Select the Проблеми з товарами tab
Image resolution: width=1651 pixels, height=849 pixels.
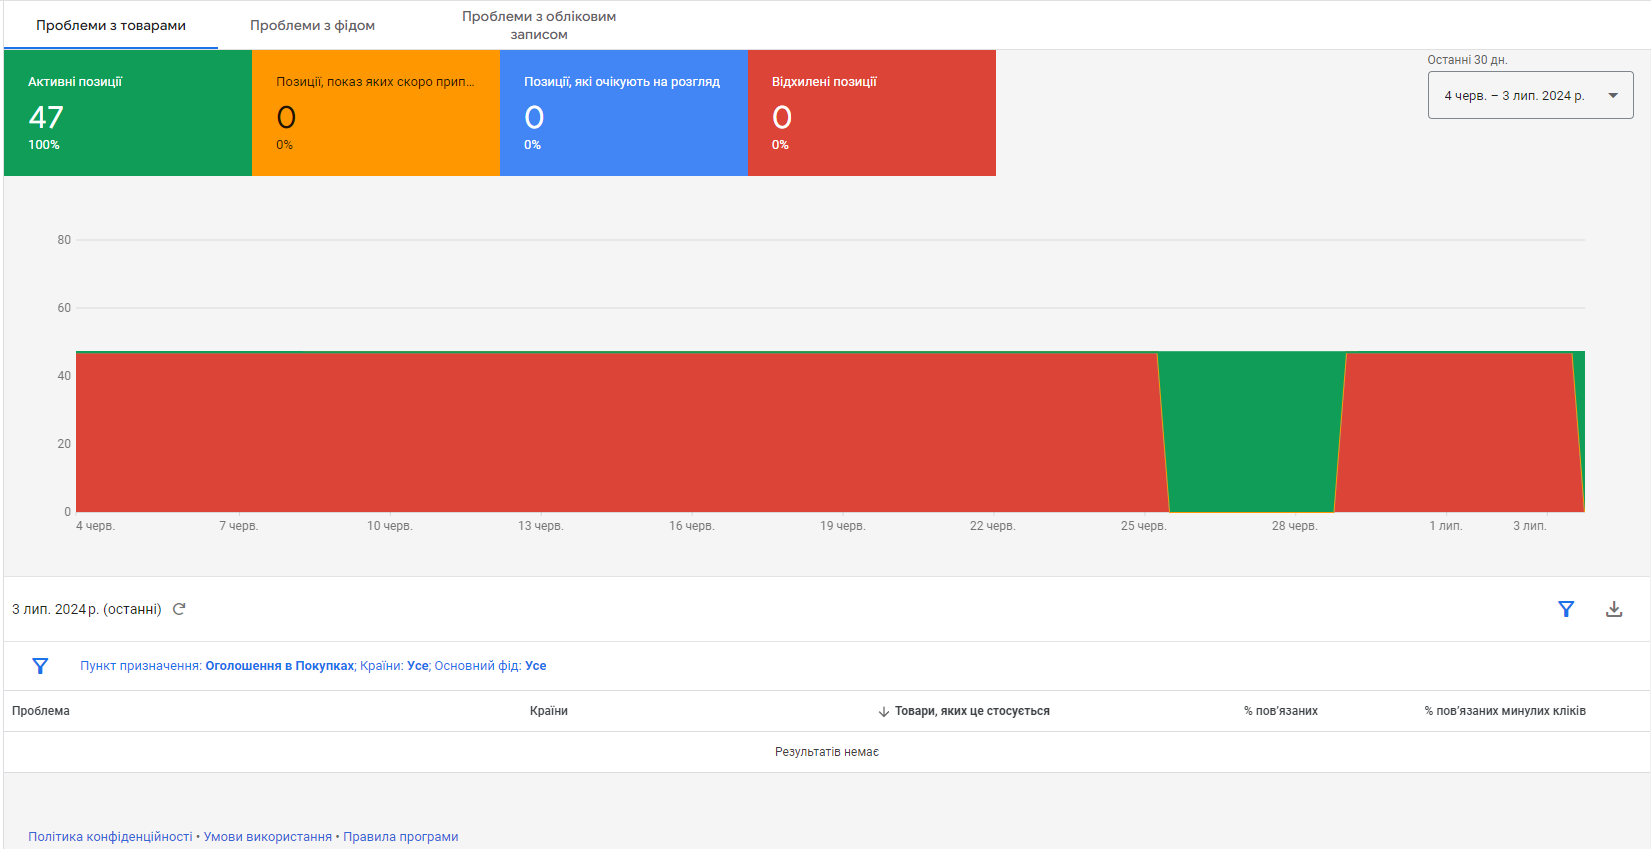coord(111,26)
